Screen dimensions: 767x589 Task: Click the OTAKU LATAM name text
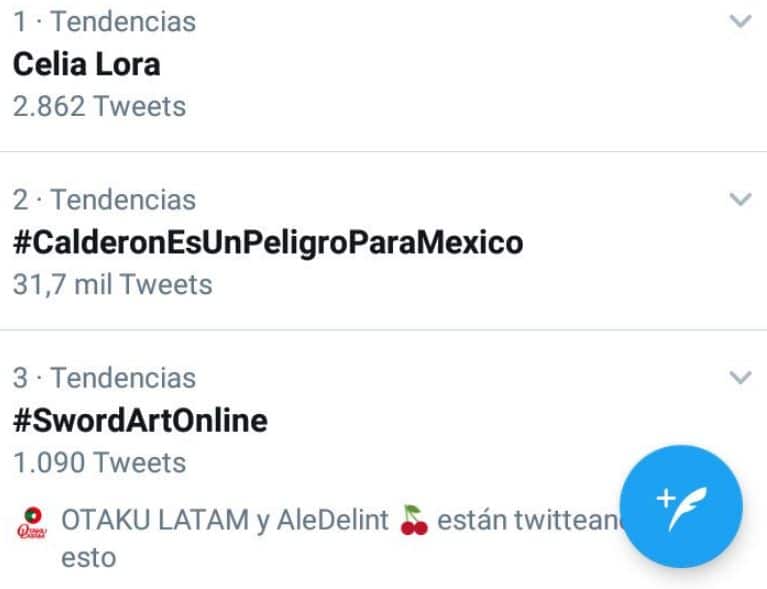coord(155,520)
